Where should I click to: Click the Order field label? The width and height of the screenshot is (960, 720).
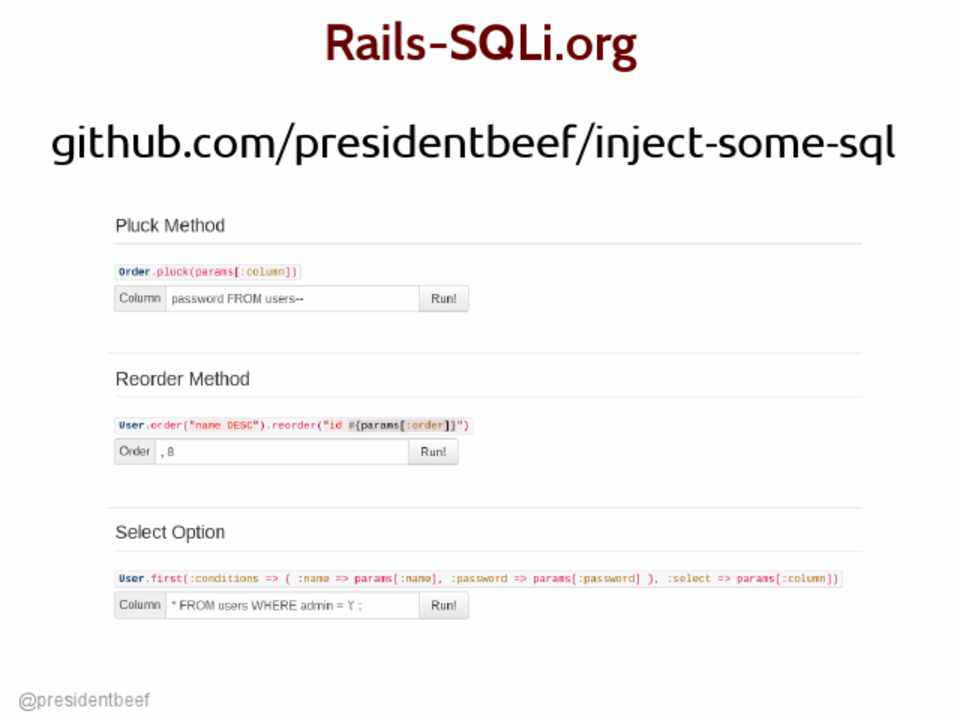point(134,452)
